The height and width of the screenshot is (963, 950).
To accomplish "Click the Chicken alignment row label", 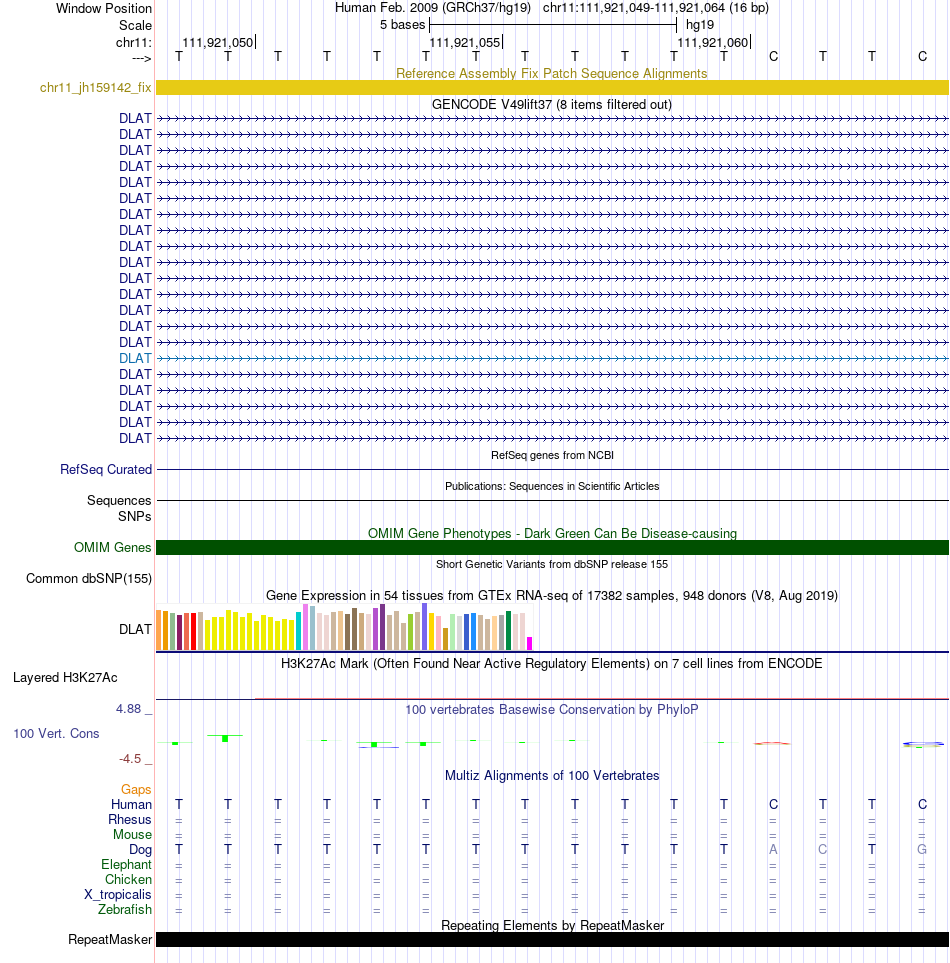I will (128, 879).
